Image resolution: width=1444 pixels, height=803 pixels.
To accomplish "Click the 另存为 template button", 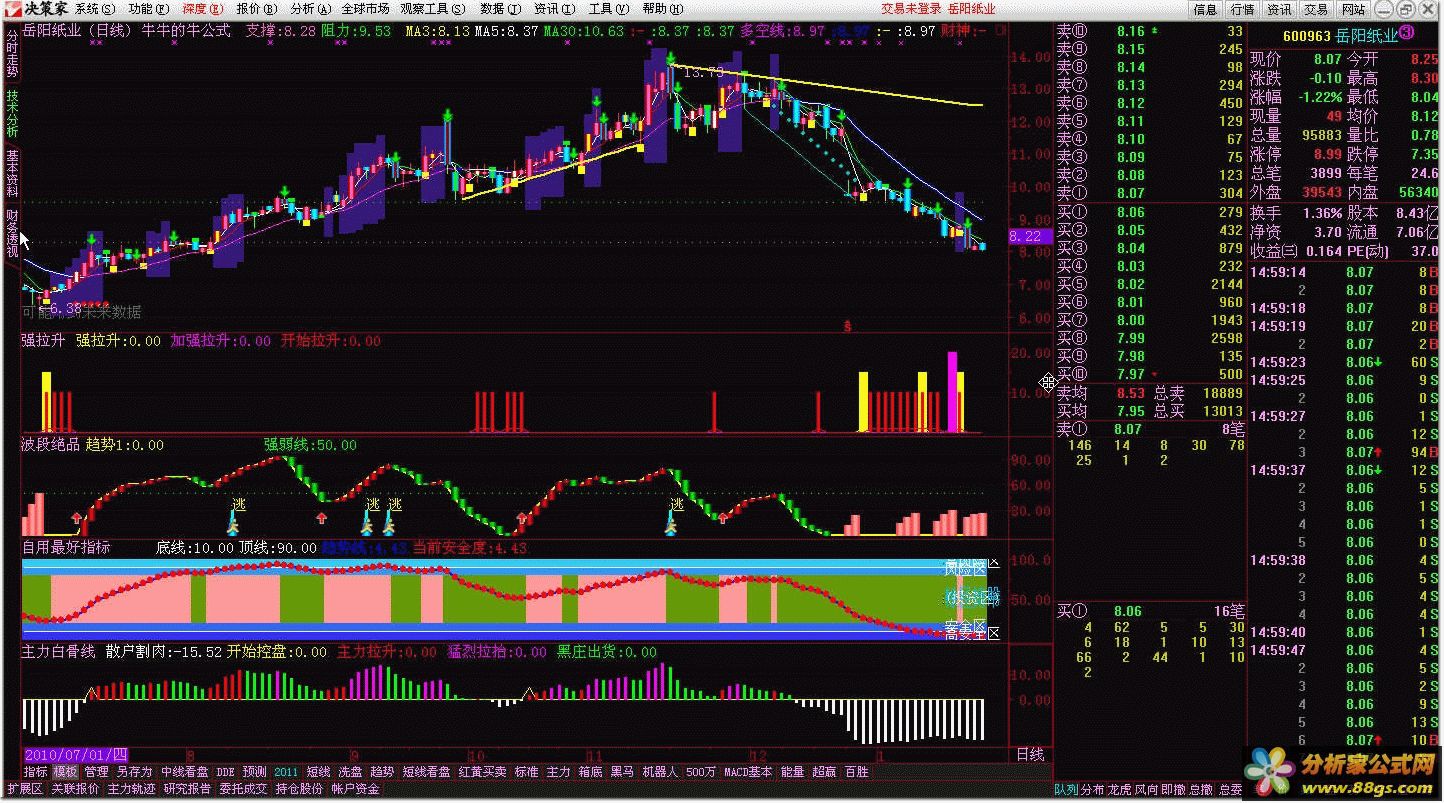I will (x=134, y=772).
